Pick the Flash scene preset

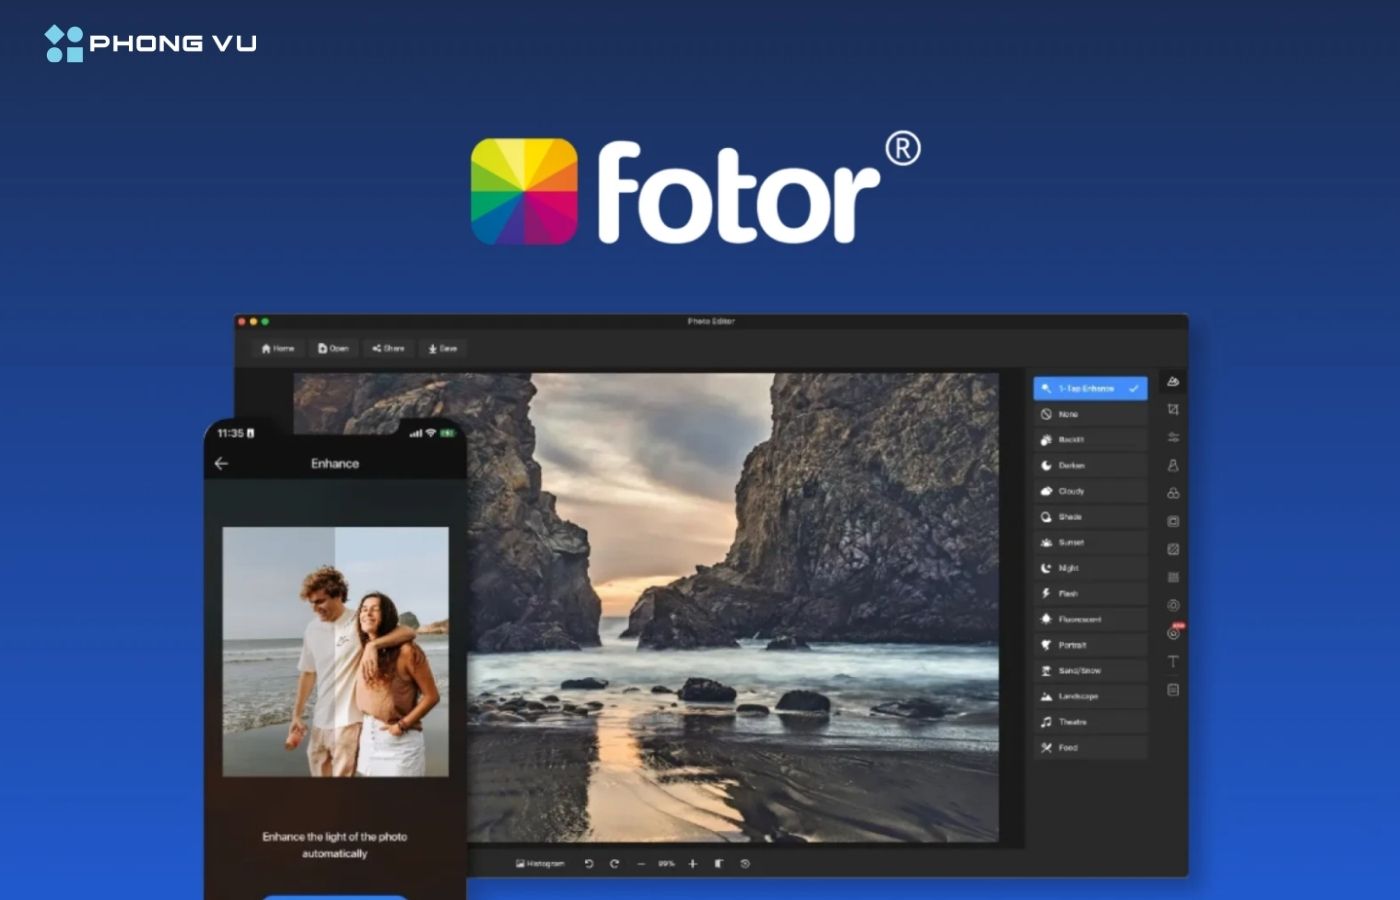1090,594
